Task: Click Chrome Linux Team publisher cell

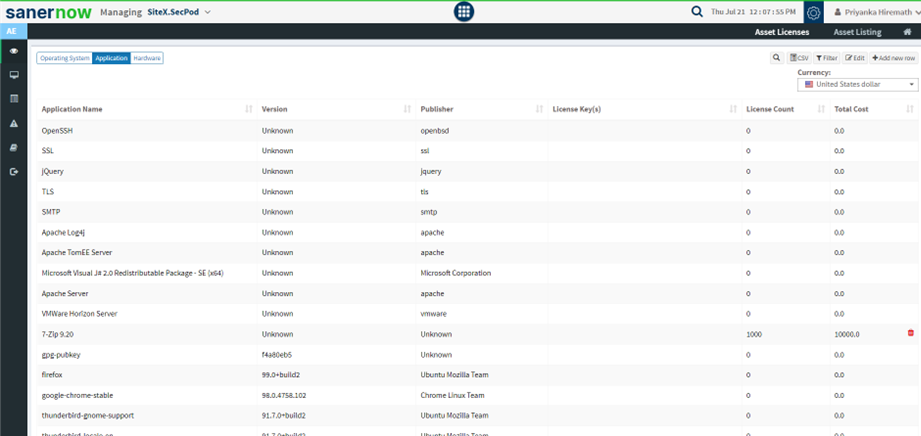Action: pos(452,395)
